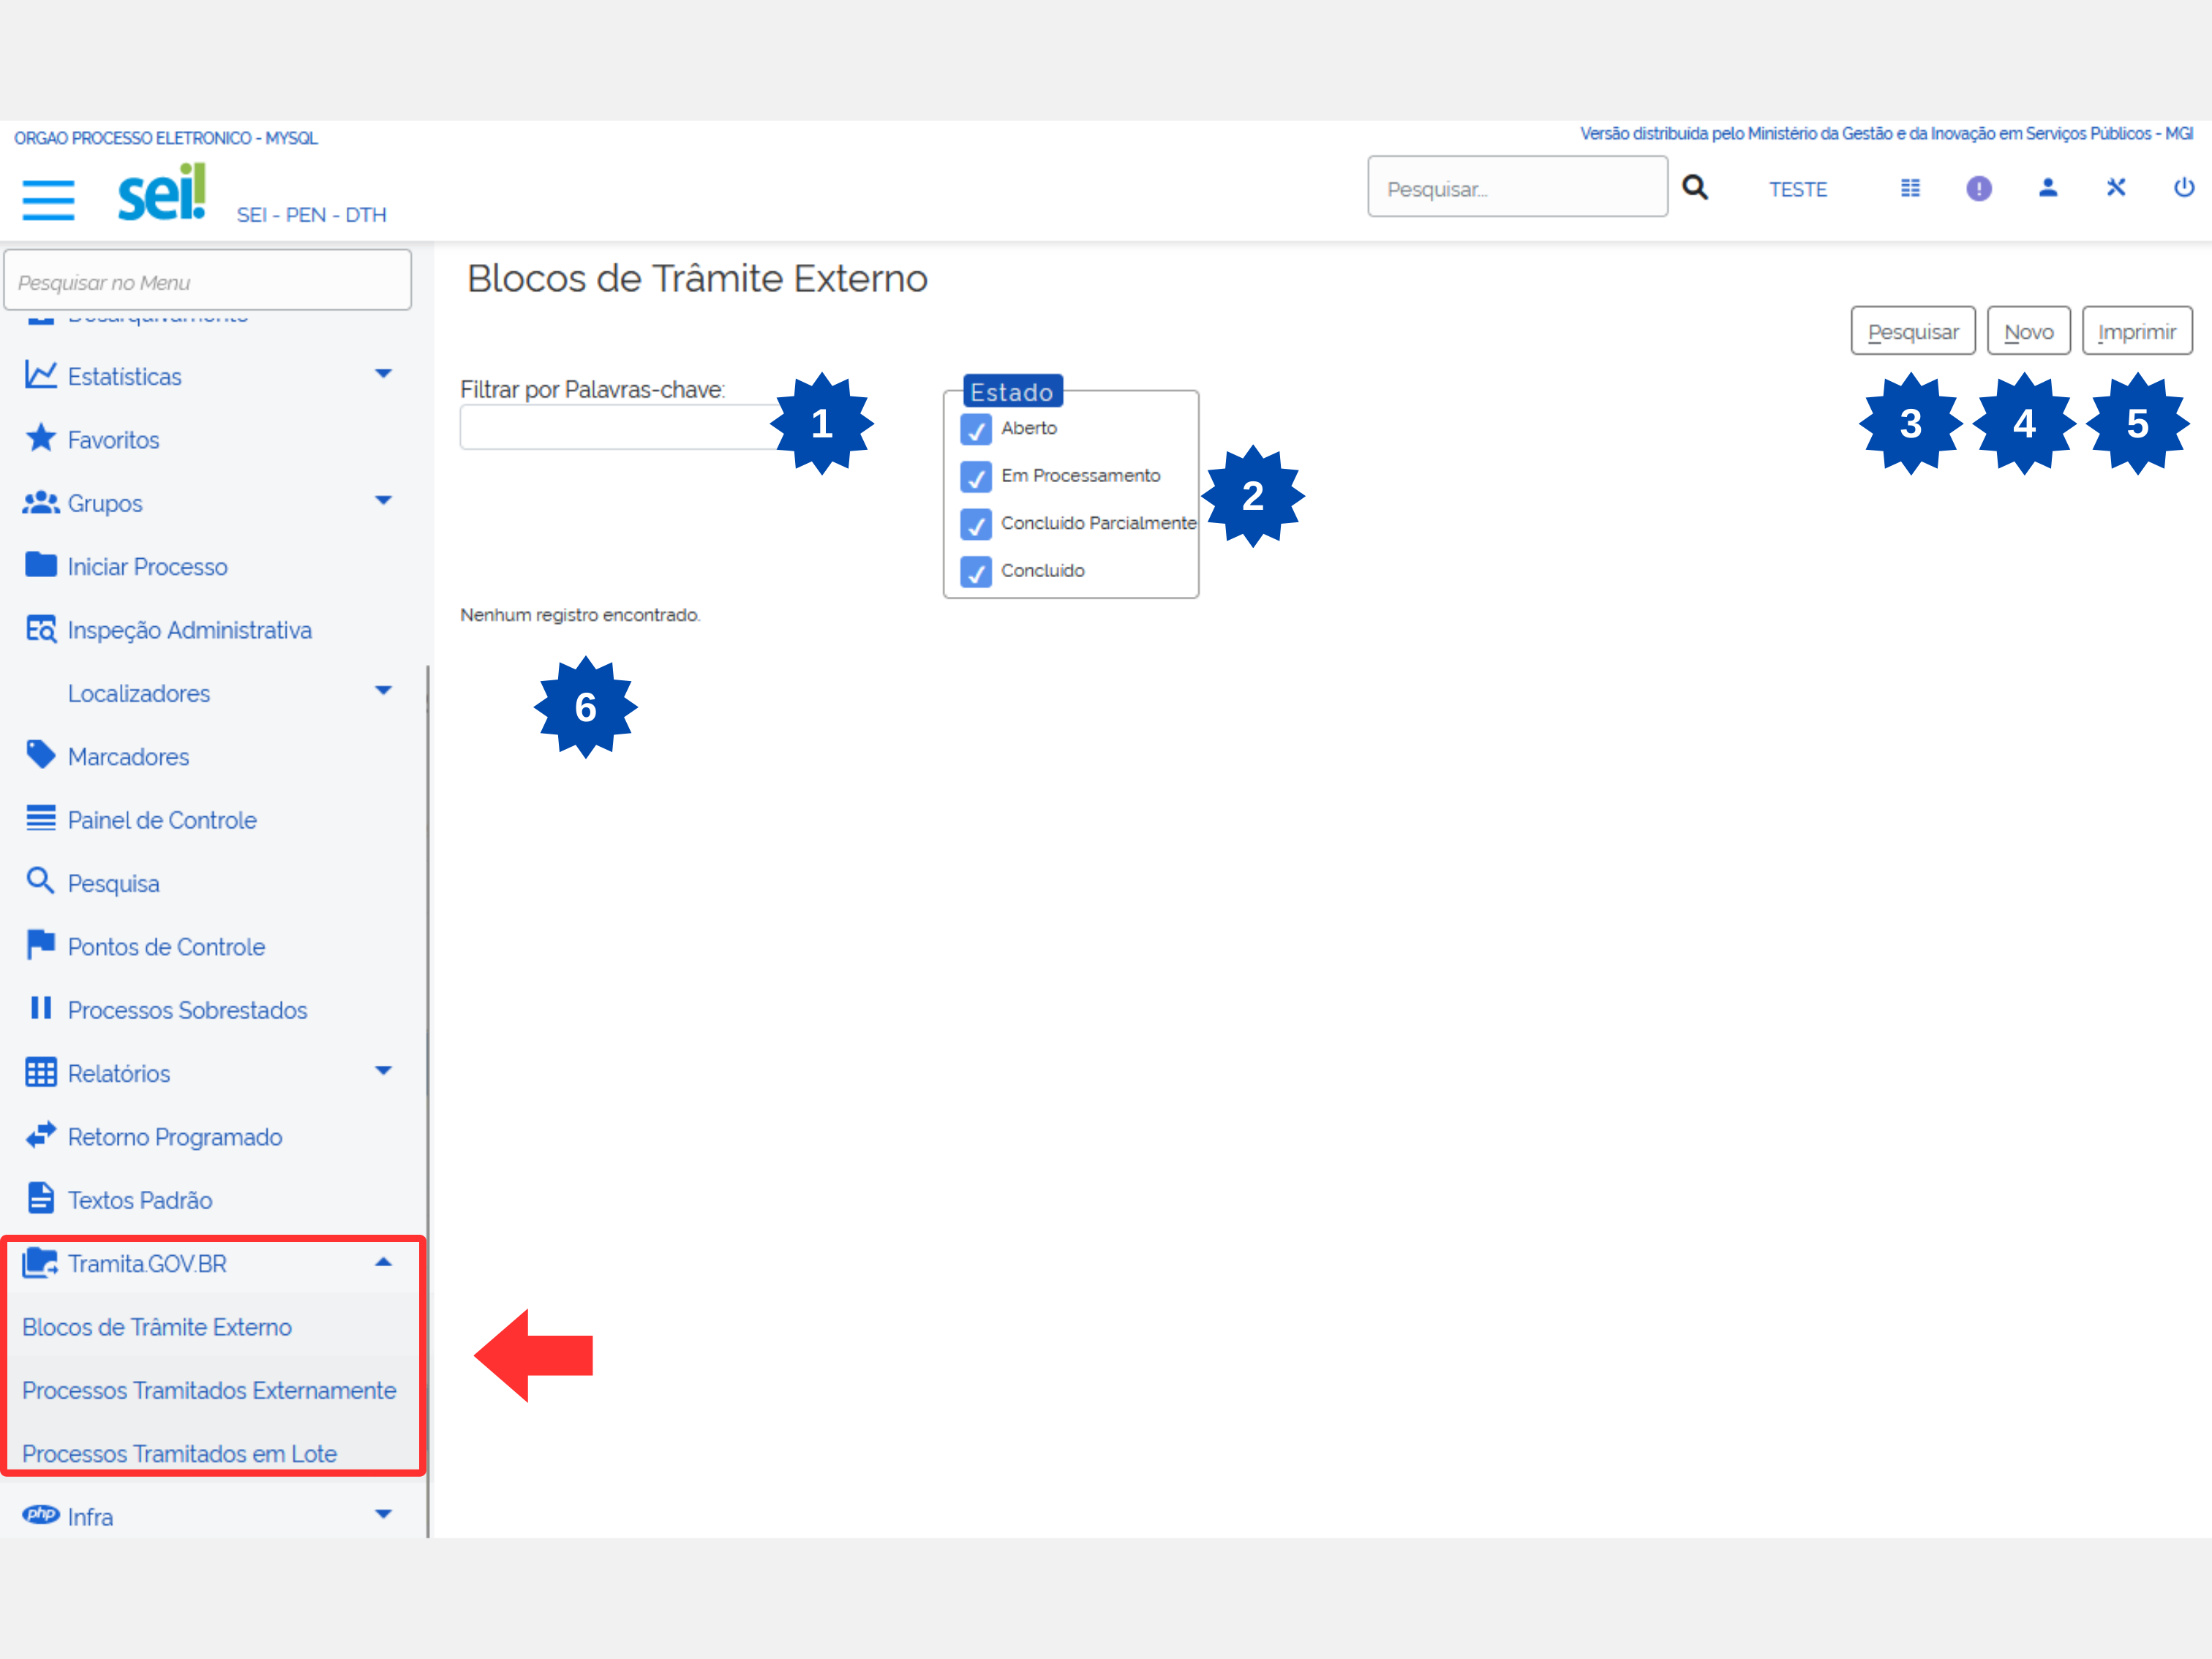Screen dimensions: 2212x1659
Task: Open the user profile icon
Action: [x=2047, y=188]
